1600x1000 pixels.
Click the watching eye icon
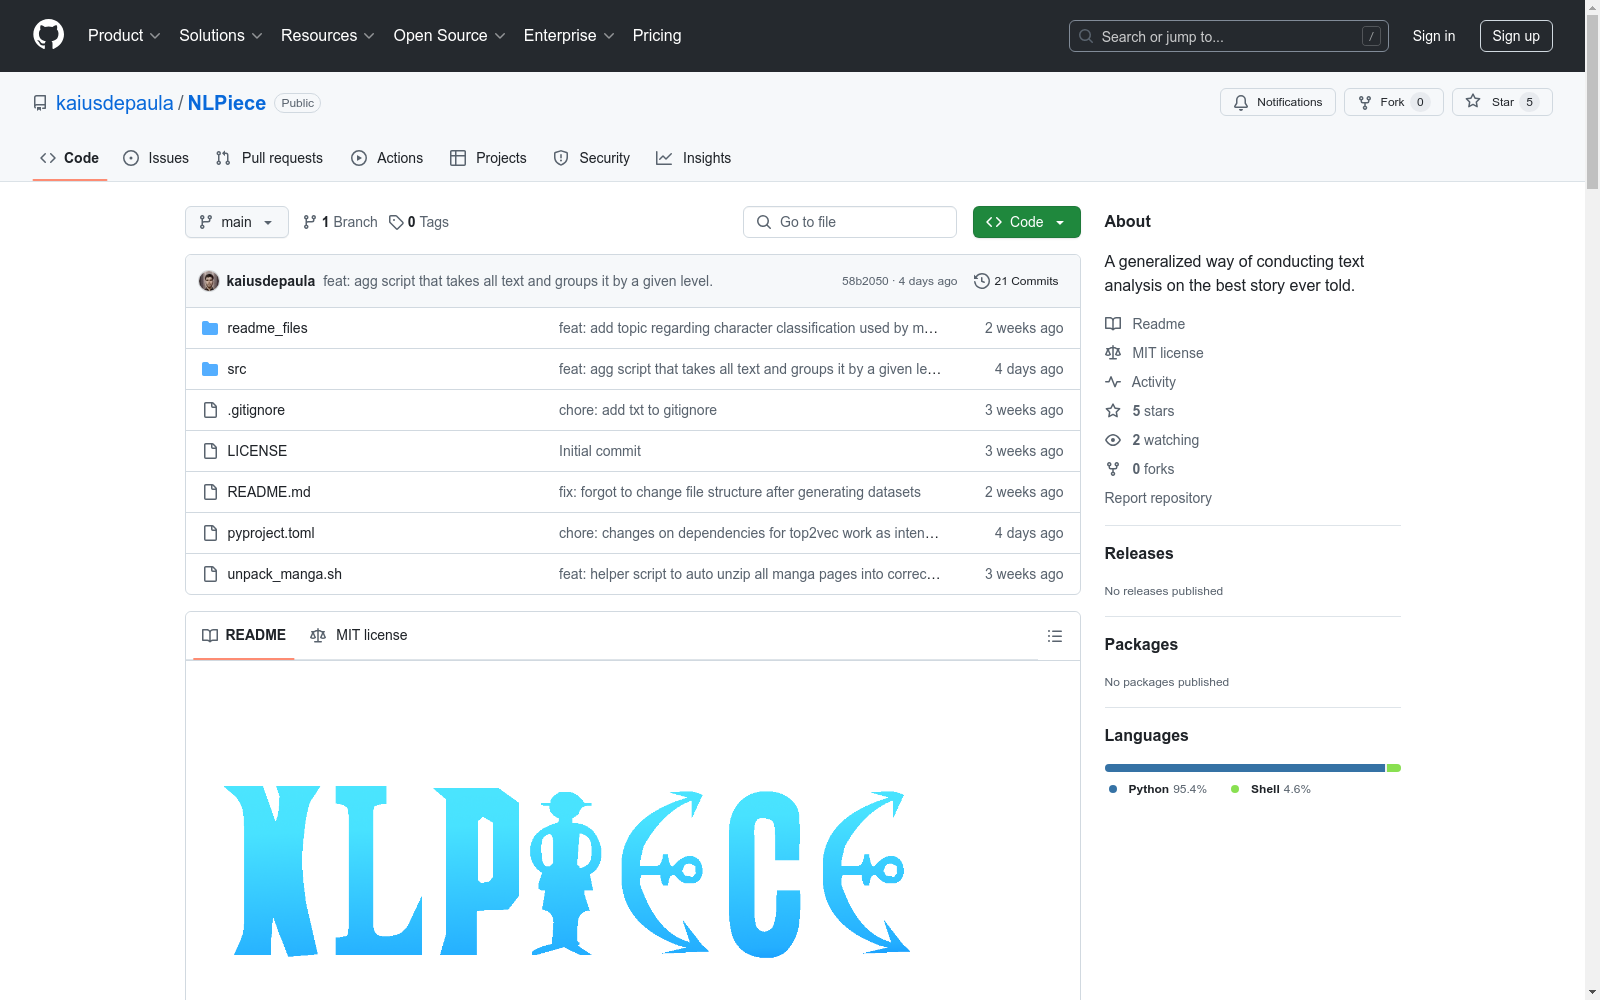[x=1113, y=440]
